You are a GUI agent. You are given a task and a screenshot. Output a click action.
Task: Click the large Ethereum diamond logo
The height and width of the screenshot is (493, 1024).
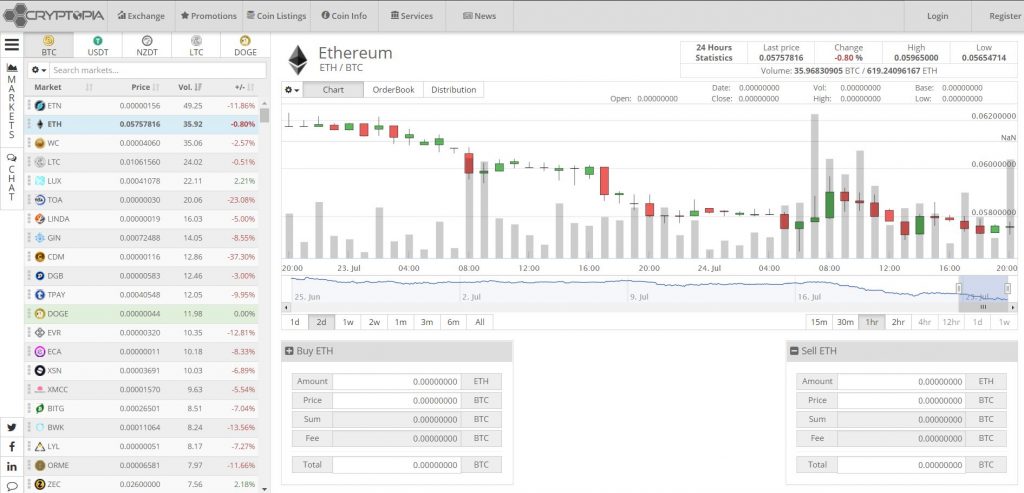(298, 59)
